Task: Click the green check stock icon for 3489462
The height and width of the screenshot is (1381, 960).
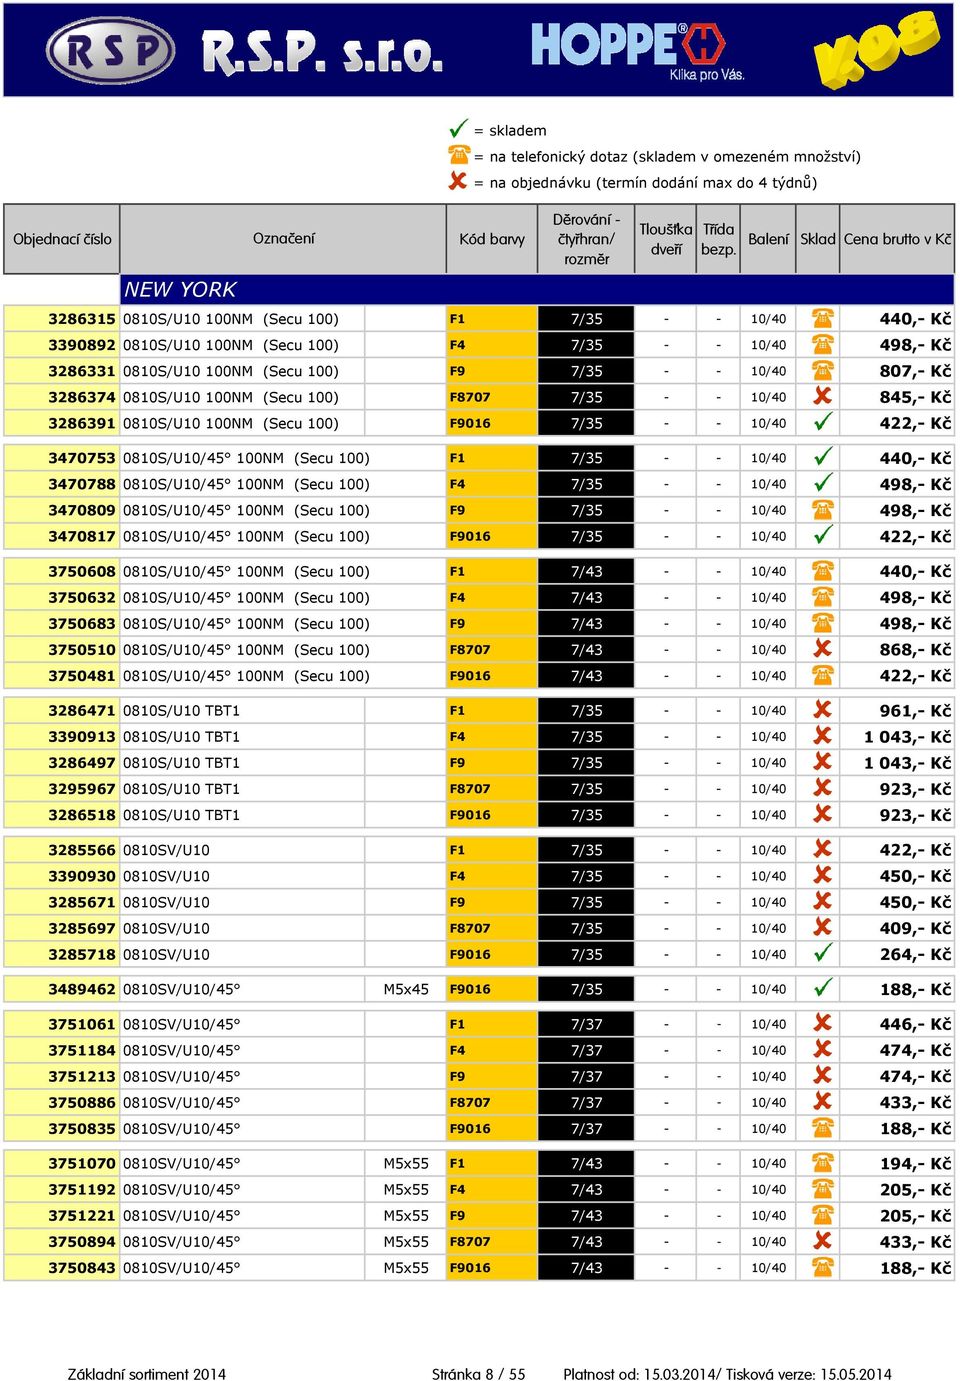Action: (822, 988)
